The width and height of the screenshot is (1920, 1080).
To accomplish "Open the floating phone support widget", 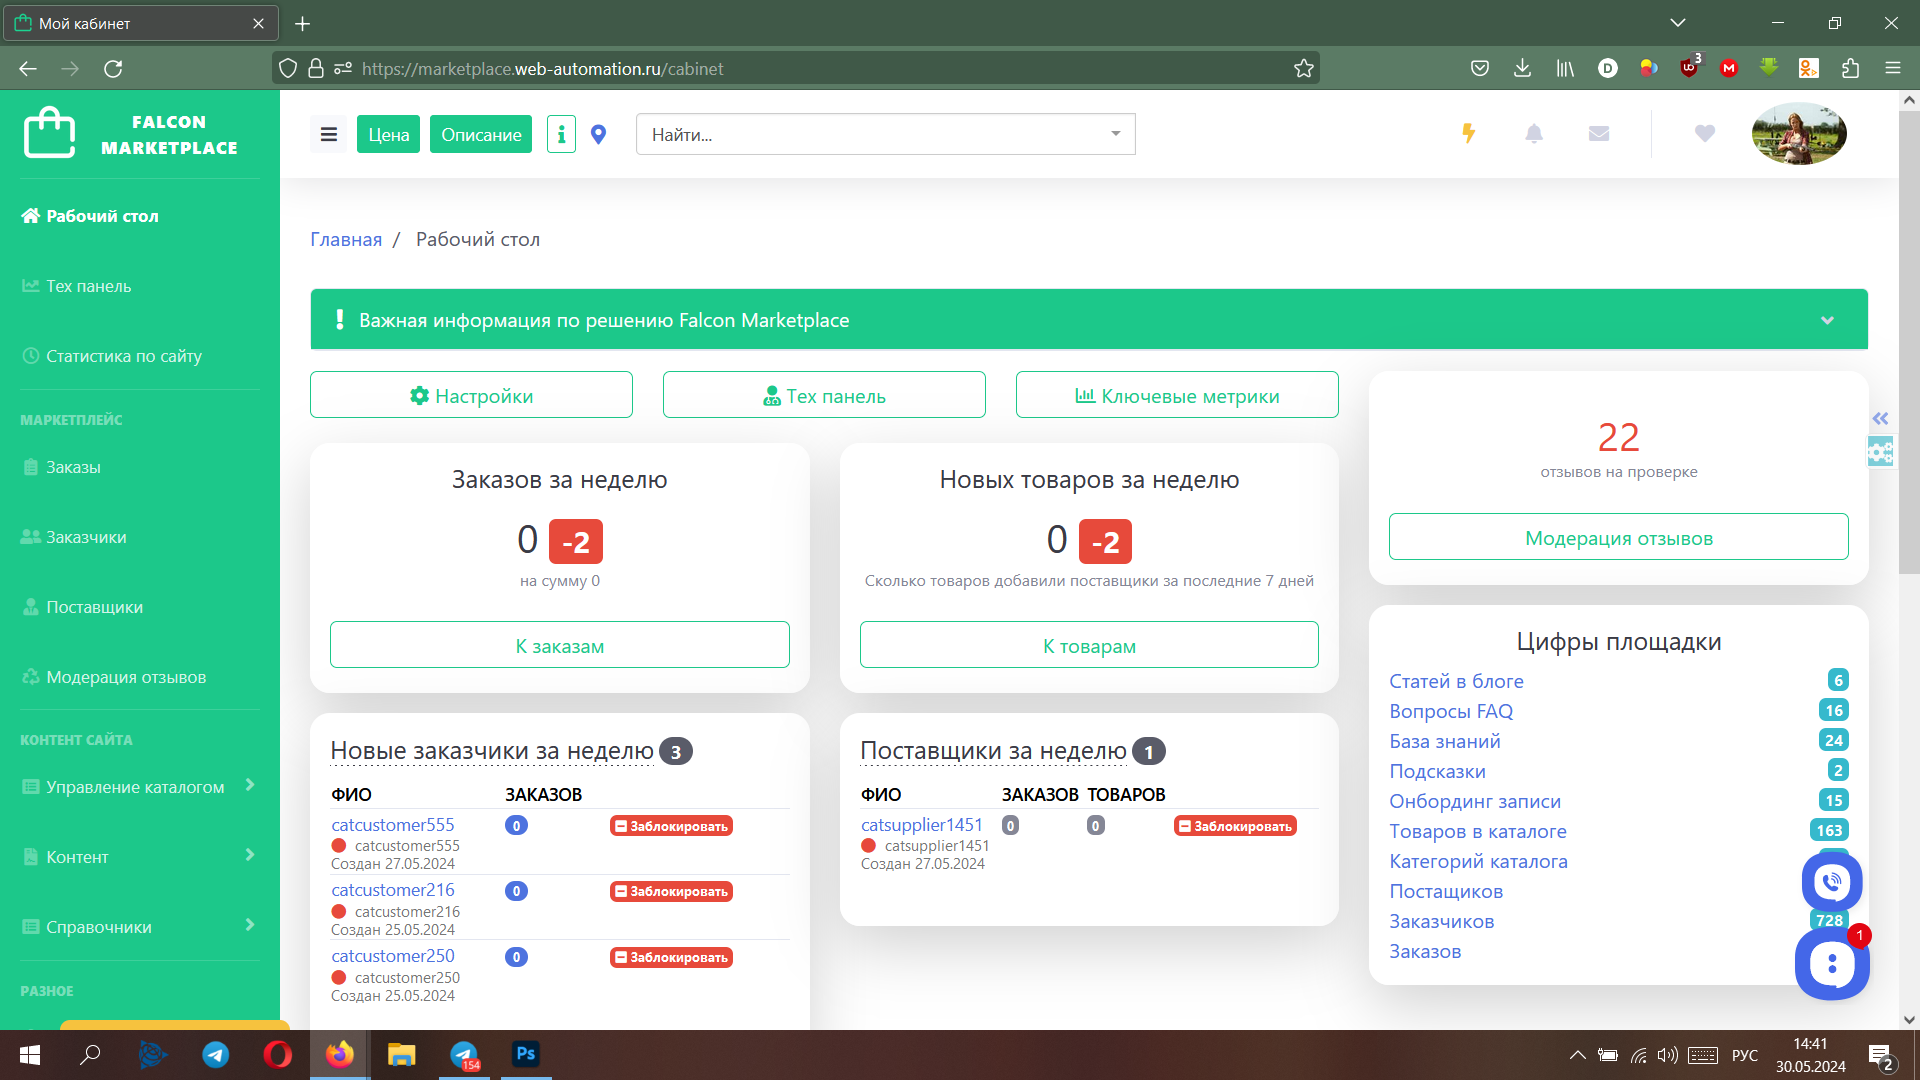I will click(x=1830, y=882).
